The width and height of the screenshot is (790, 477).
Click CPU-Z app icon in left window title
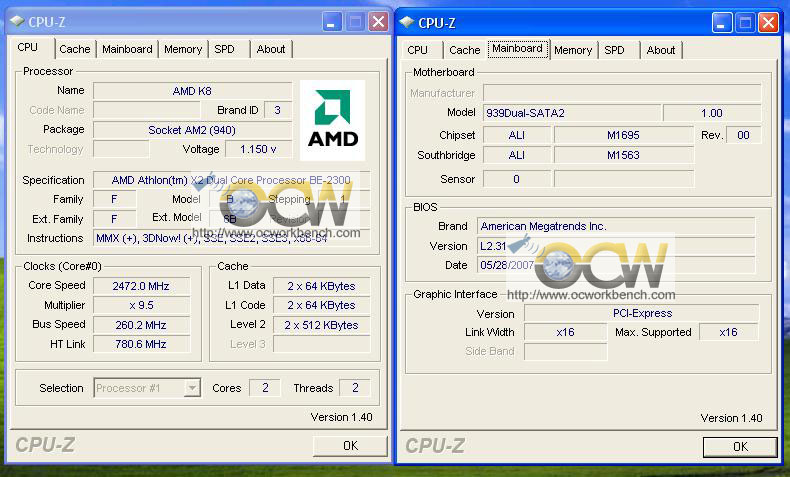pyautogui.click(x=17, y=21)
